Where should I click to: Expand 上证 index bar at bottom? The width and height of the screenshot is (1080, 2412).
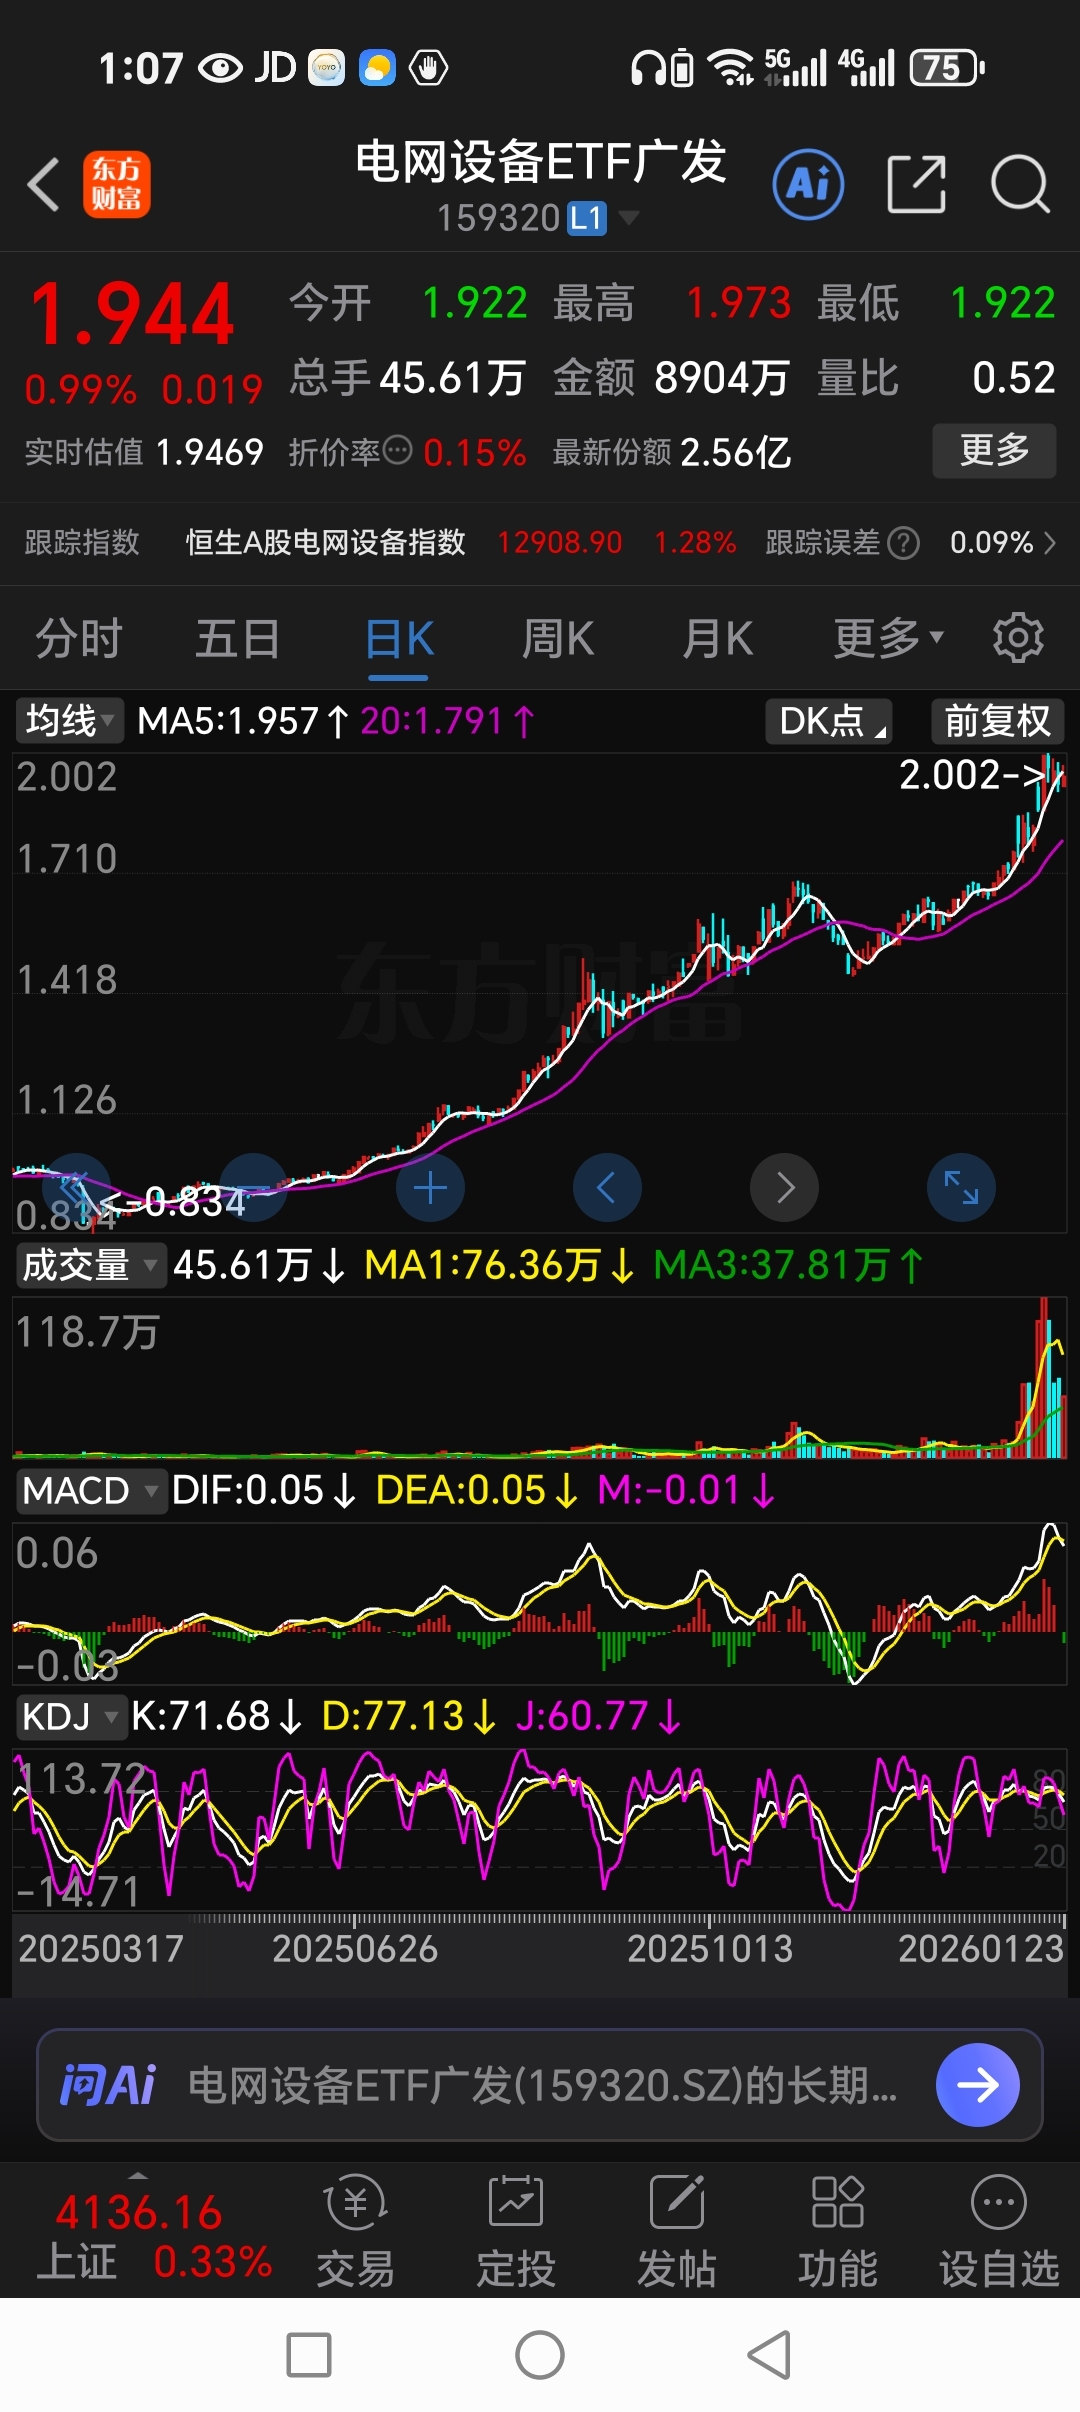point(138,2175)
